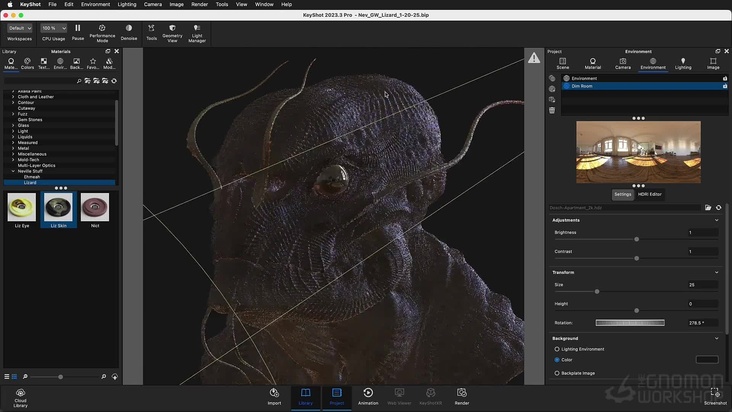Open the Render dialog from the bottom bar
The image size is (732, 412).
[x=462, y=397]
